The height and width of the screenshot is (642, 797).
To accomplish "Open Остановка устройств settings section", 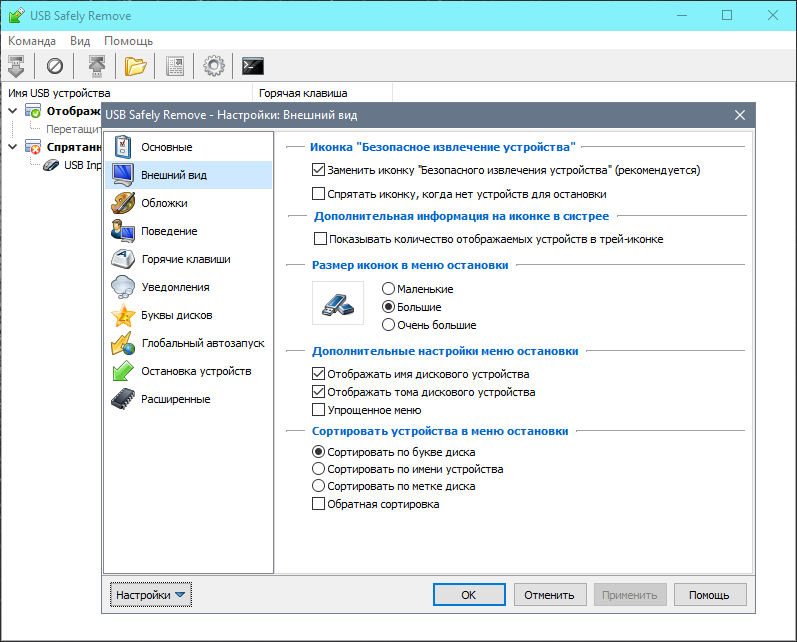I will pos(195,371).
